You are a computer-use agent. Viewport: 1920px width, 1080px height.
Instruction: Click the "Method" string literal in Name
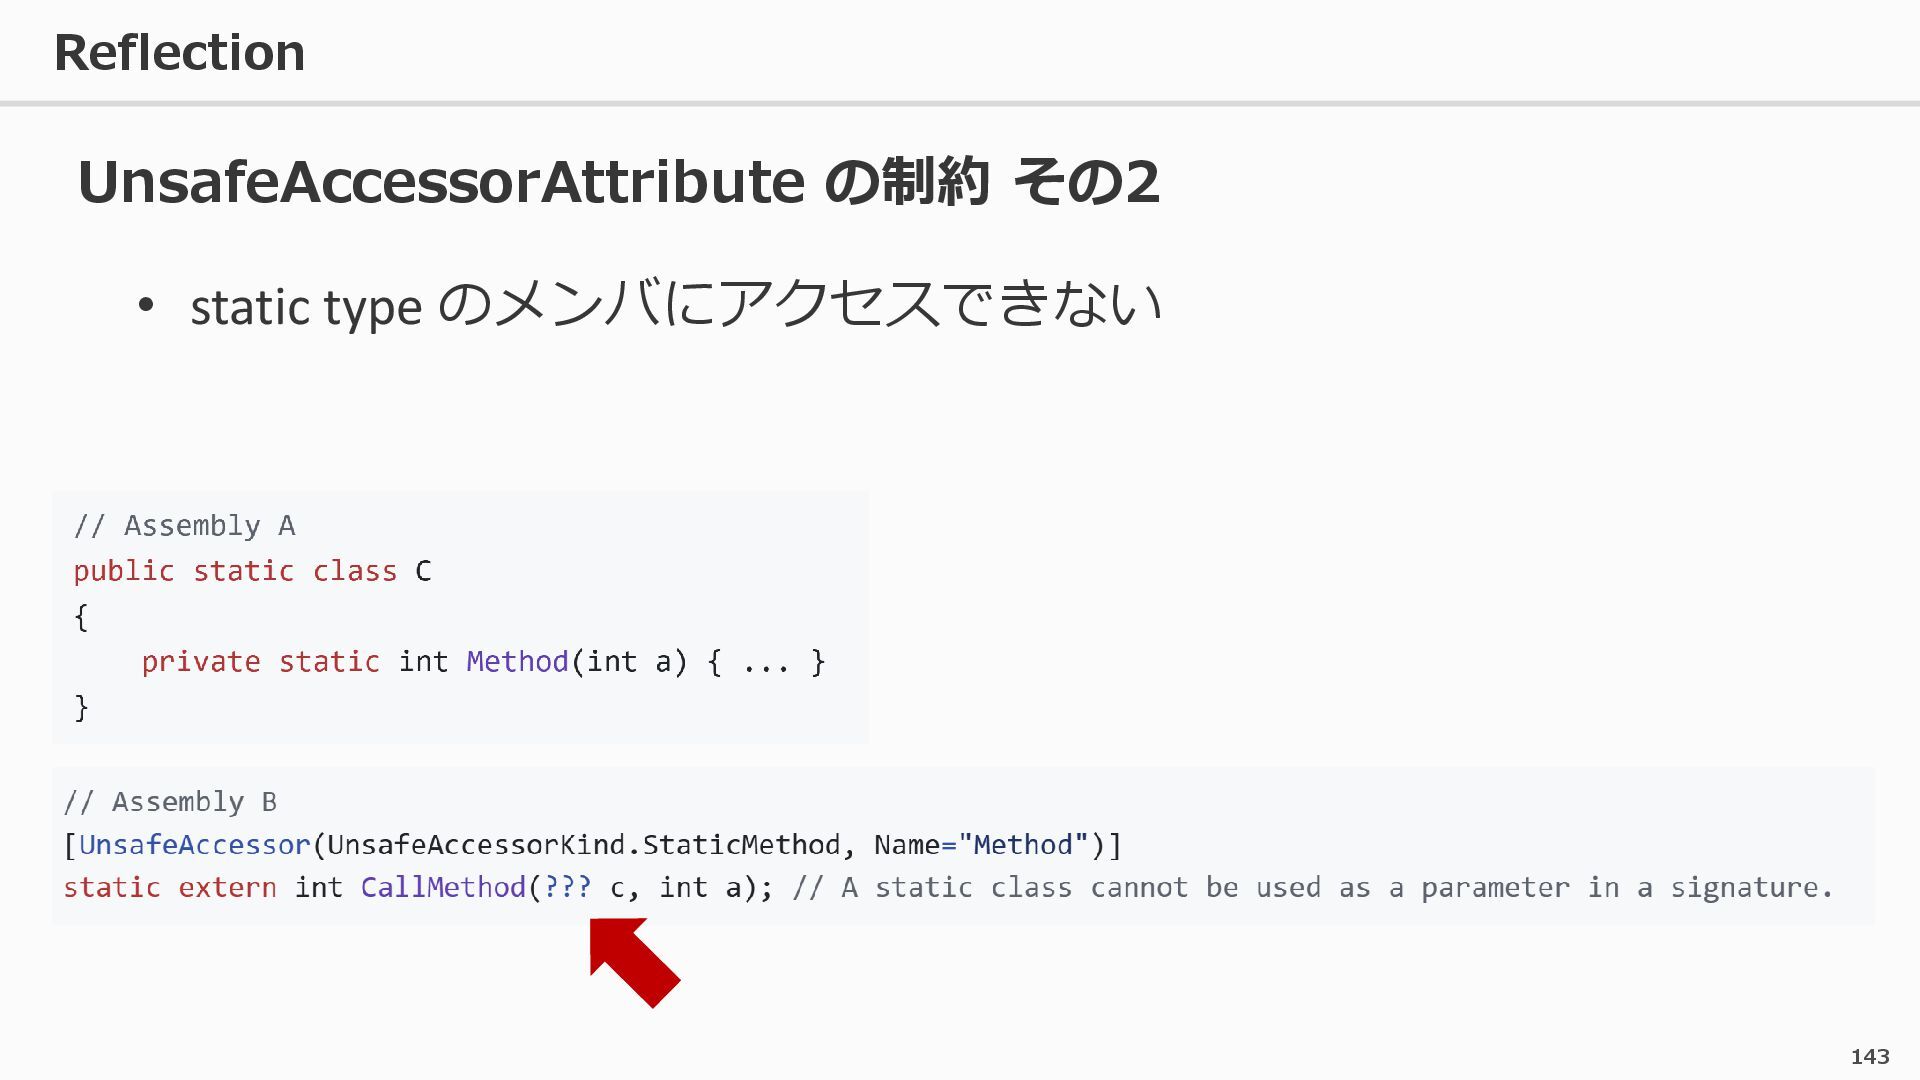[x=1022, y=845]
